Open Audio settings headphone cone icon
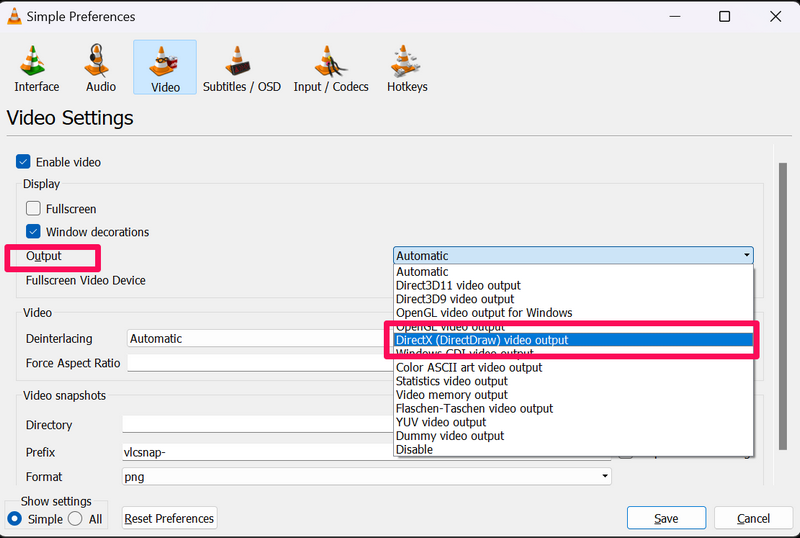 [97, 60]
